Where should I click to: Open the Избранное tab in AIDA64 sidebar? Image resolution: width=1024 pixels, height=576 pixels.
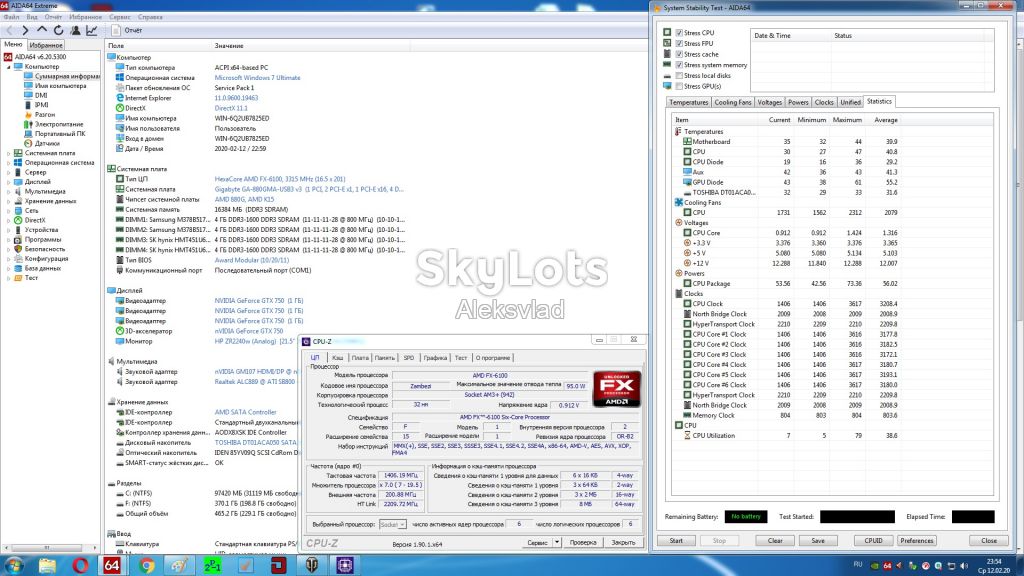pyautogui.click(x=46, y=45)
